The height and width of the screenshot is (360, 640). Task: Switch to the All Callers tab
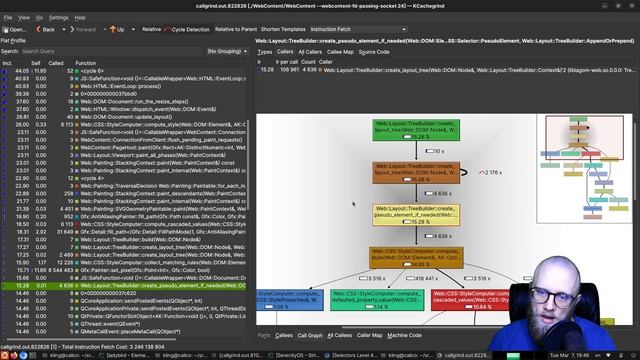point(310,52)
